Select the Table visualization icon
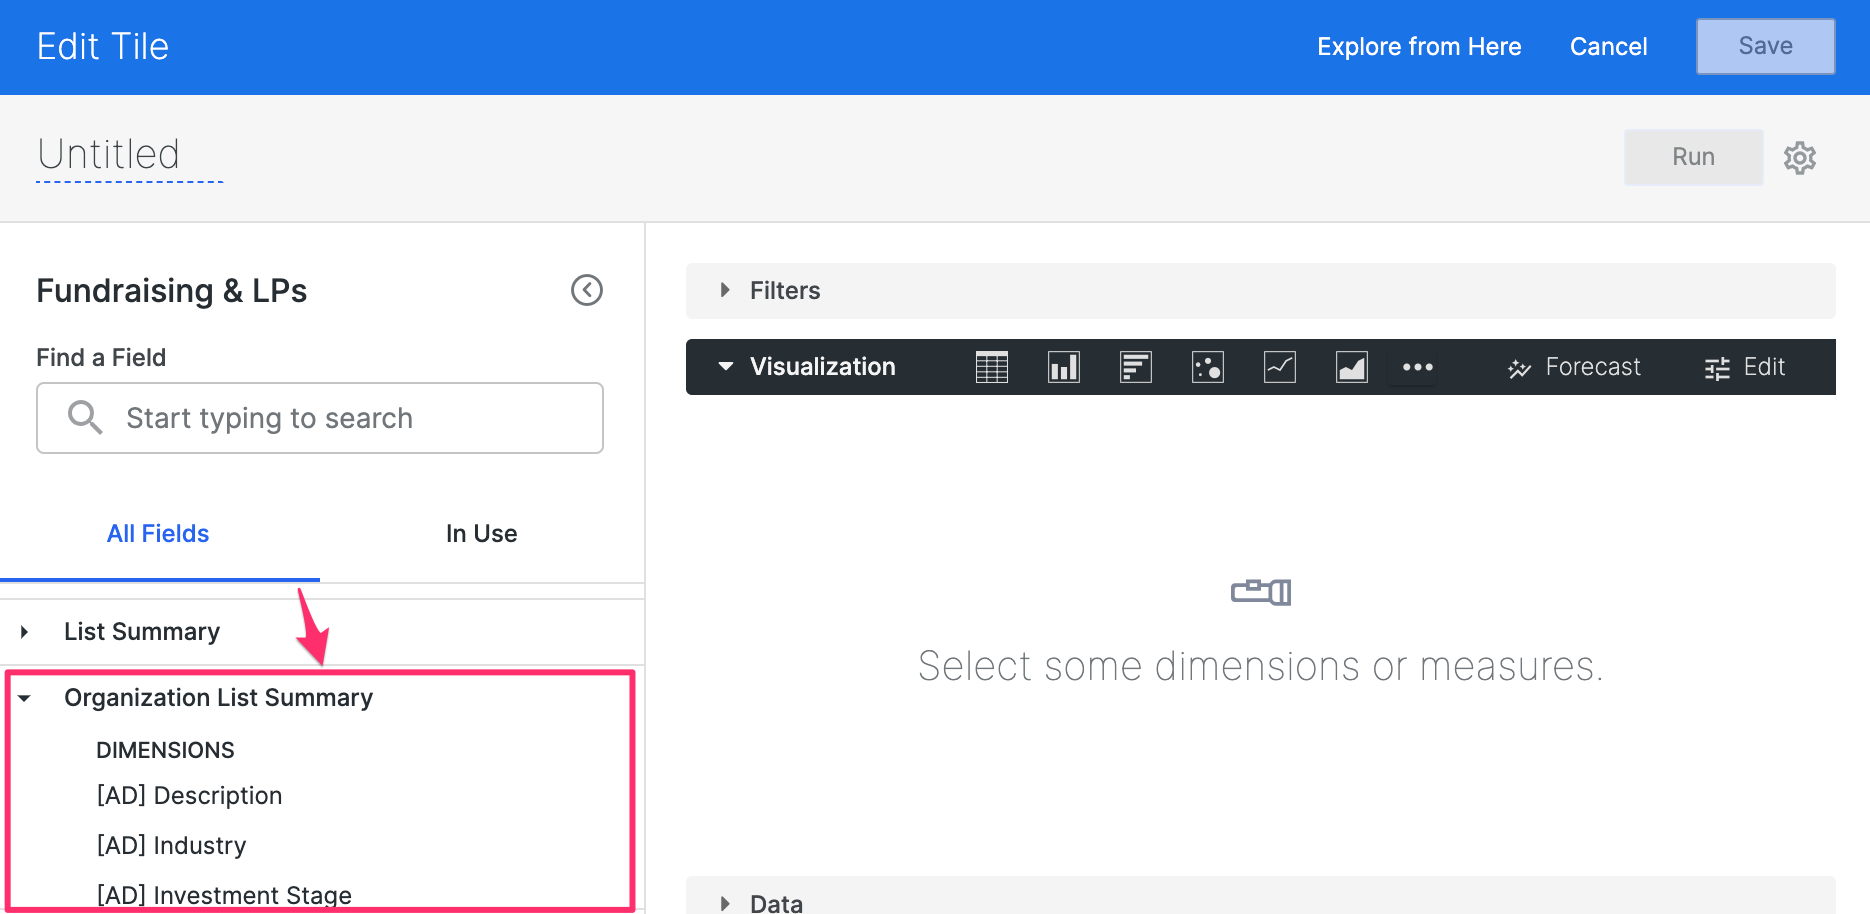1870x914 pixels. coord(991,367)
